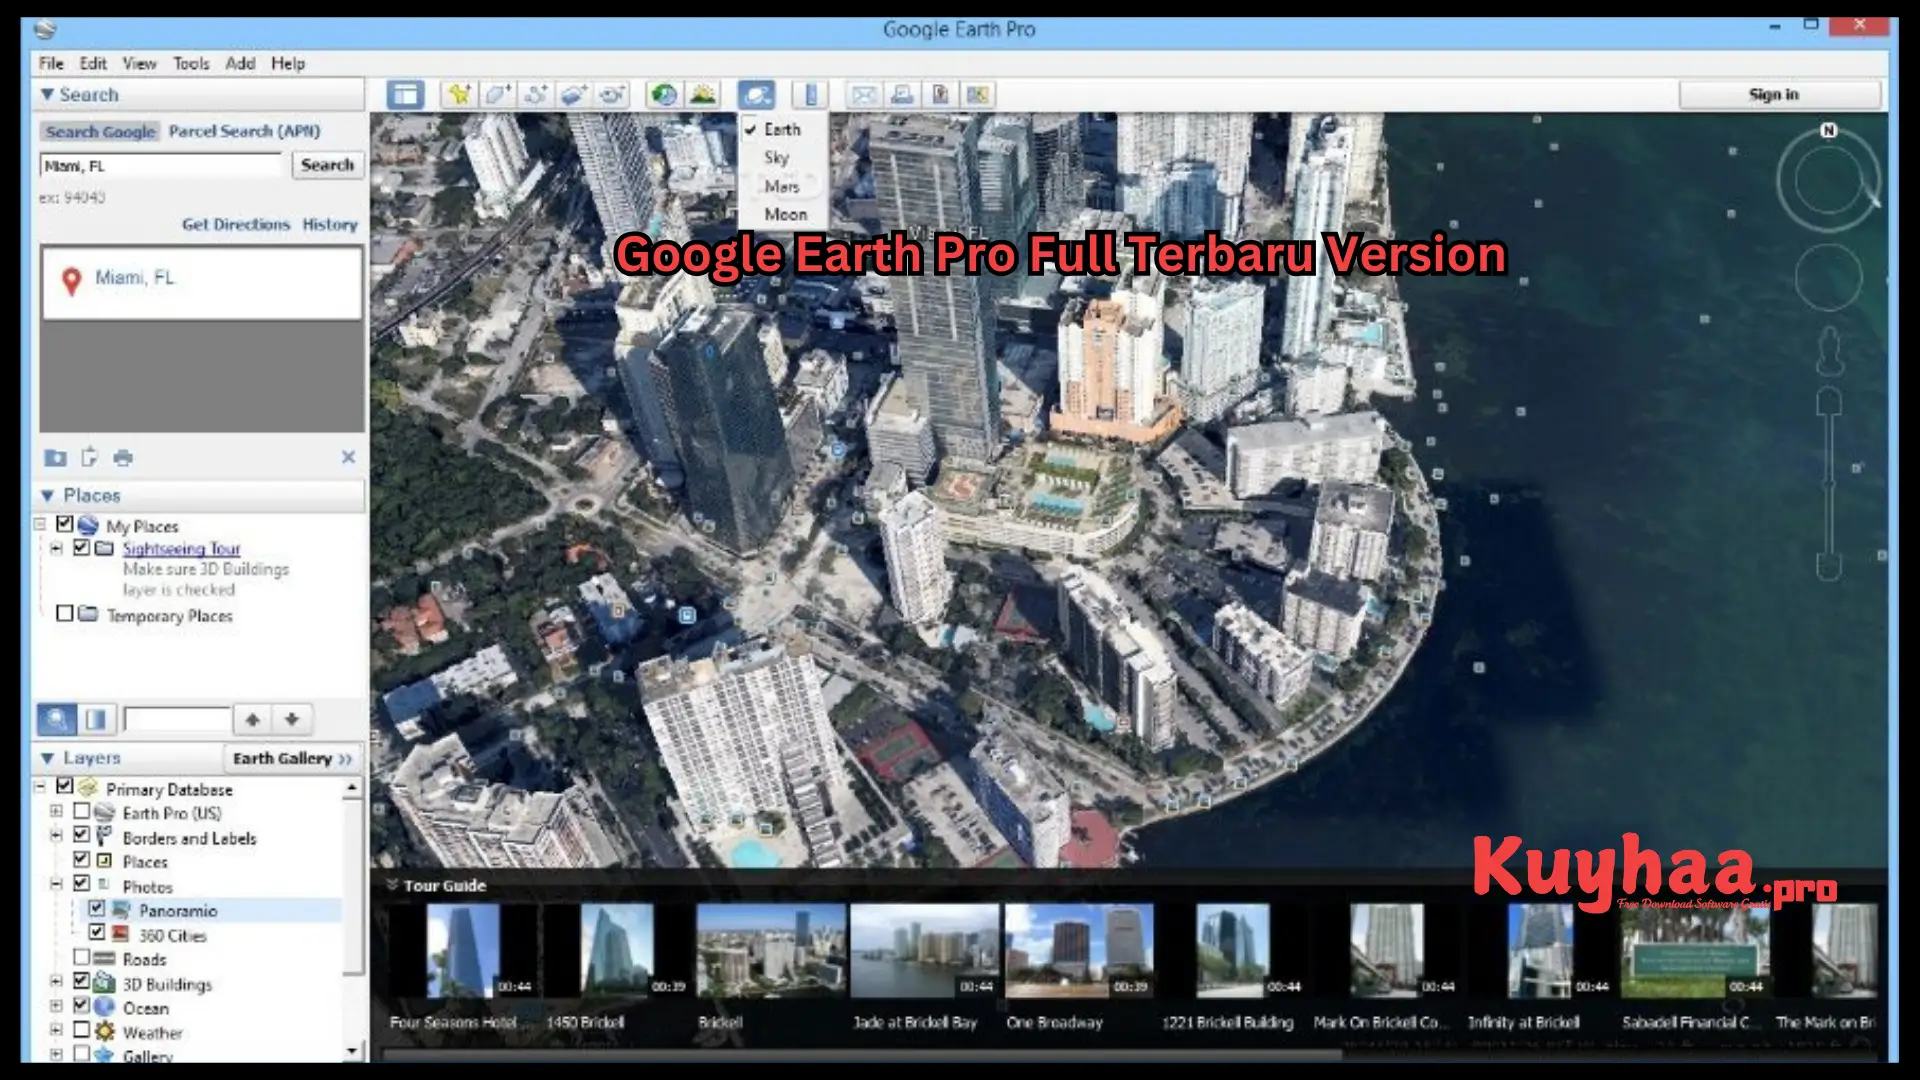
Task: Check the Temporary Places checkbox
Action: tap(65, 613)
